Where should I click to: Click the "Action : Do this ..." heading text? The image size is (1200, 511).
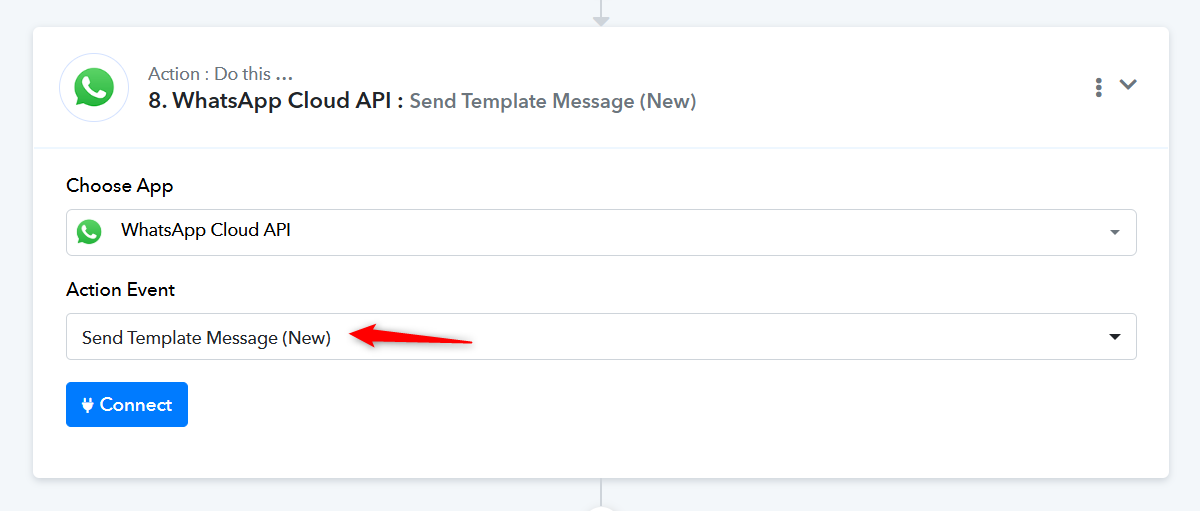(x=220, y=74)
